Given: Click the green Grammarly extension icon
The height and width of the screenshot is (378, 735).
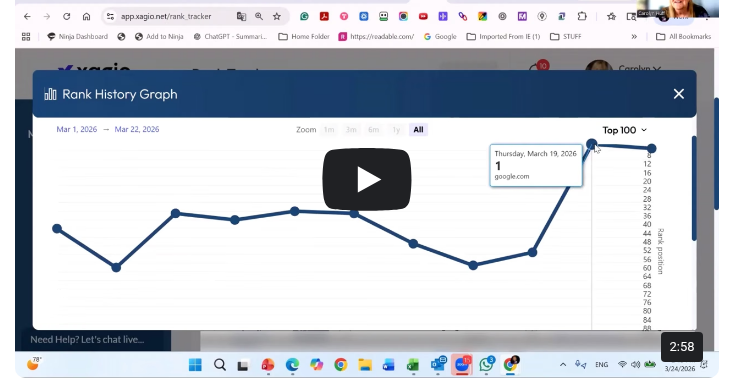Looking at the screenshot, I should pos(304,16).
